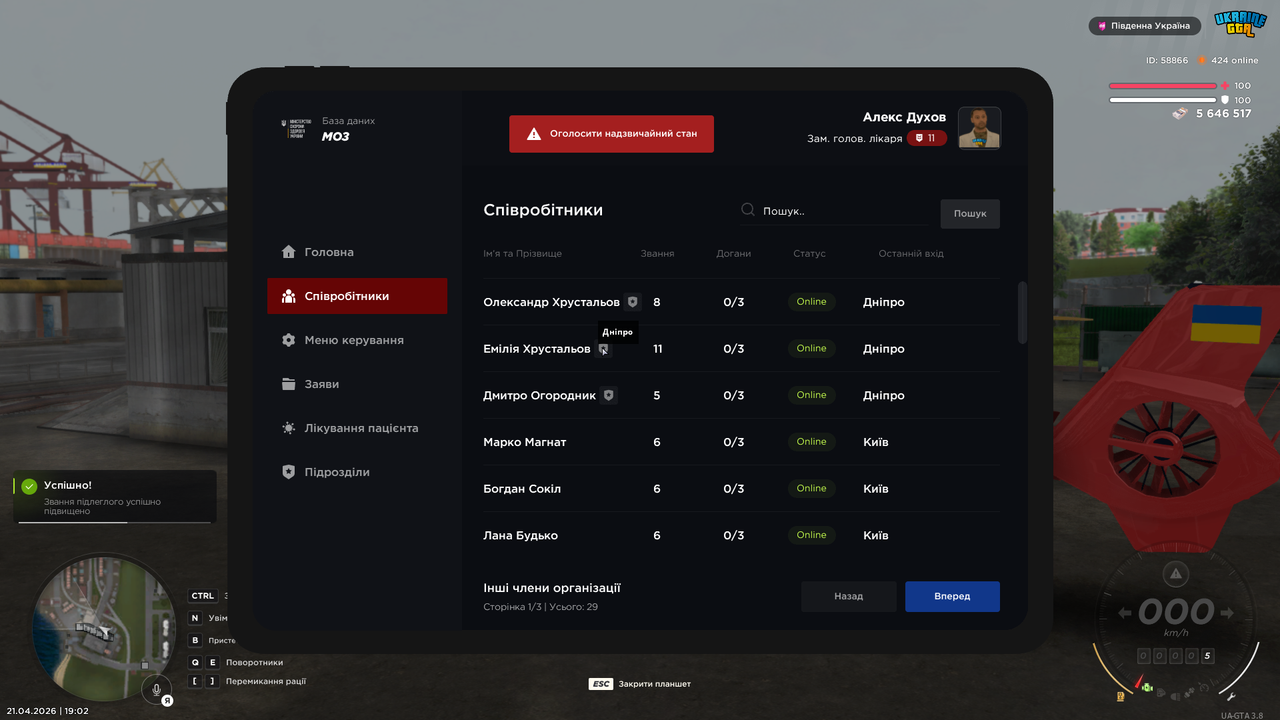
Task: Click the red rank badge showing 11
Action: (x=927, y=138)
